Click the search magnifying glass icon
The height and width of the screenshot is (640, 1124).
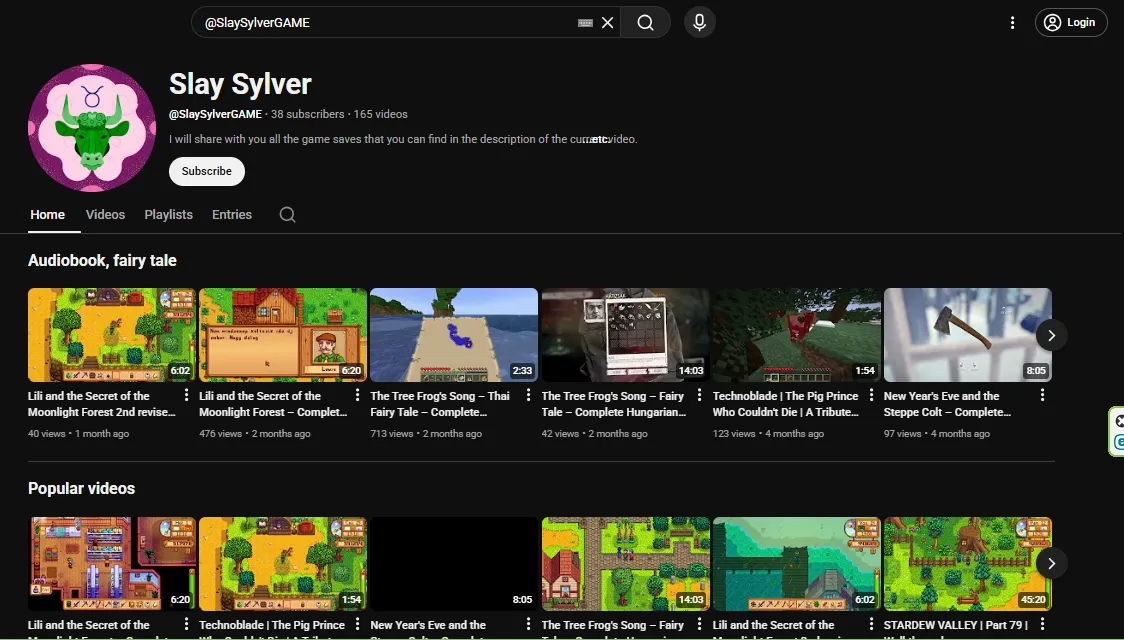[645, 21]
